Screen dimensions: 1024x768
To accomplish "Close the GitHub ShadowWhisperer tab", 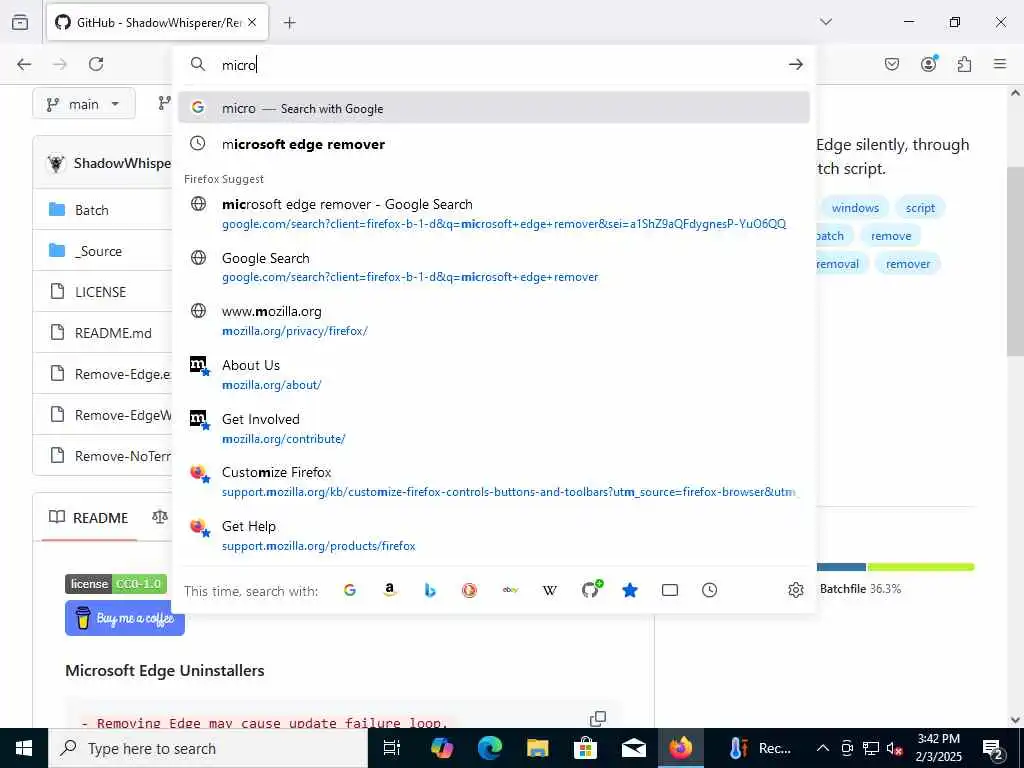I will [x=252, y=22].
